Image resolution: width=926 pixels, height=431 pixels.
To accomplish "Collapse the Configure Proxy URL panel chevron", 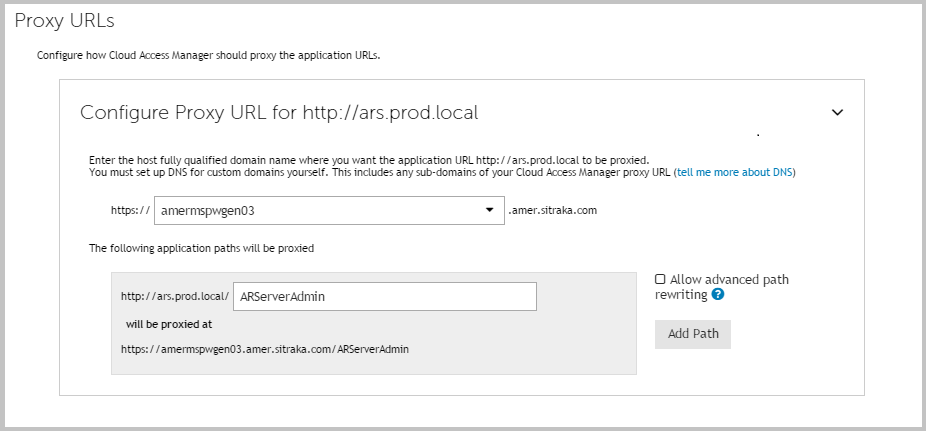I will pyautogui.click(x=837, y=113).
